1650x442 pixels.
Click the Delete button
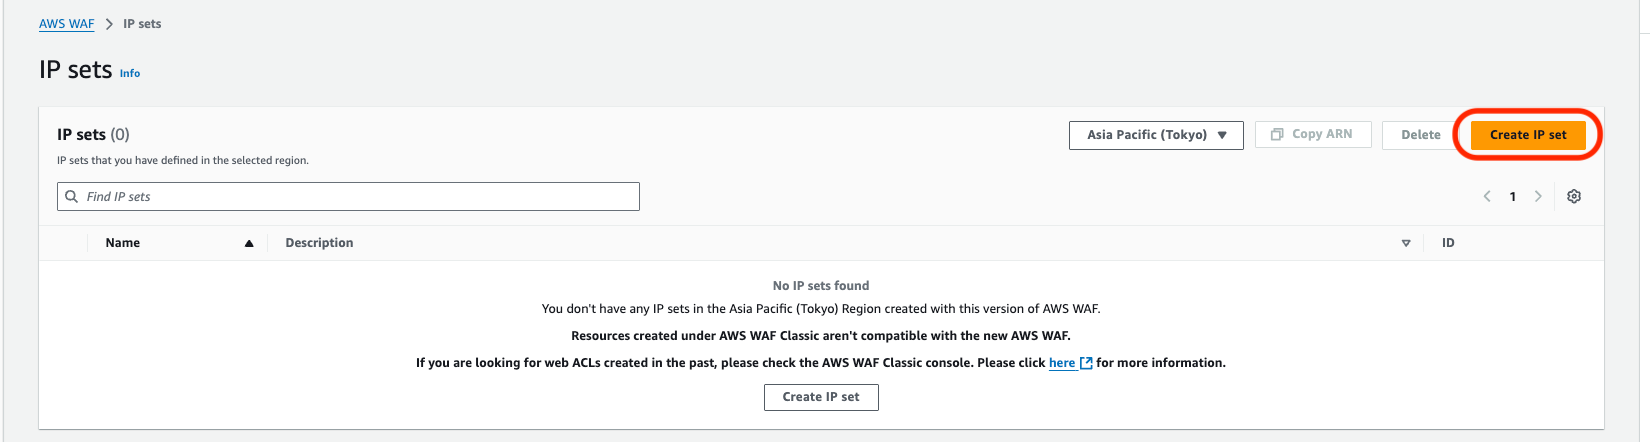tap(1420, 135)
